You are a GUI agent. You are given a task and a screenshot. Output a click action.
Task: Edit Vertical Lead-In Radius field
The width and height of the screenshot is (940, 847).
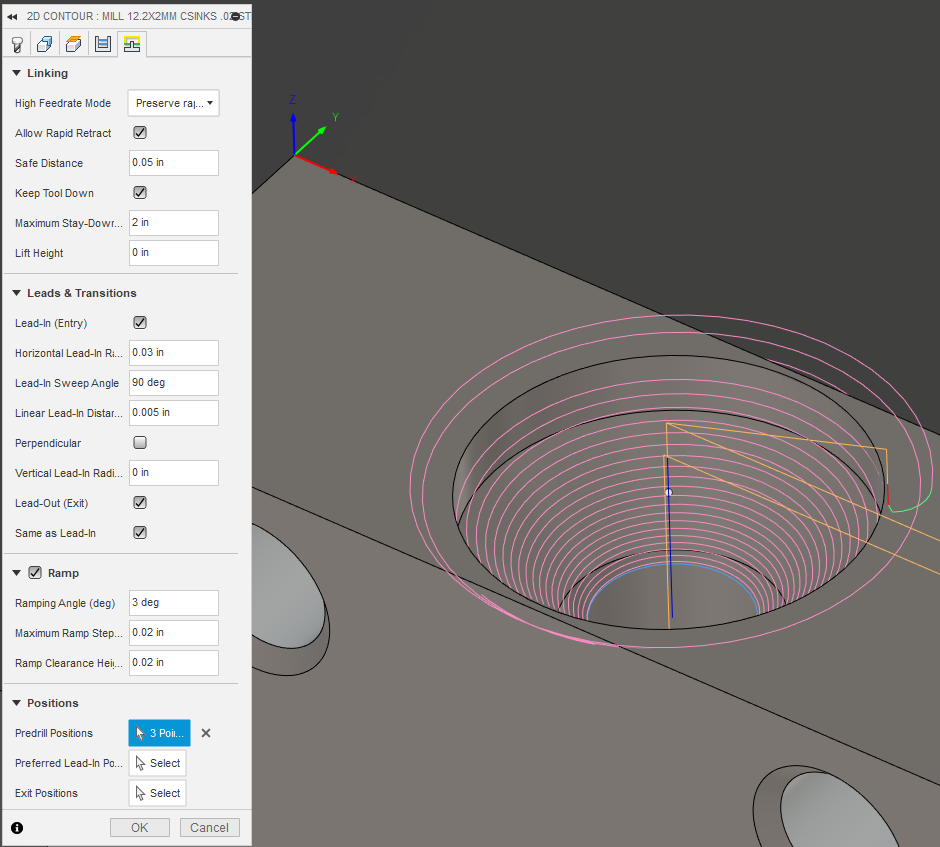point(174,472)
